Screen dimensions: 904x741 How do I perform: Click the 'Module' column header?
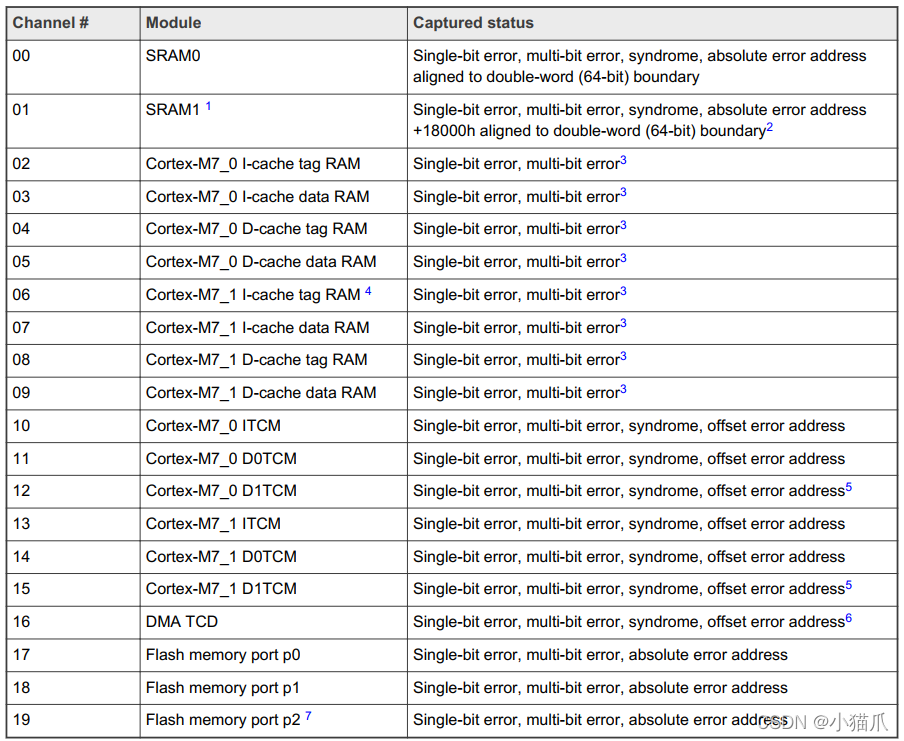[x=273, y=23]
